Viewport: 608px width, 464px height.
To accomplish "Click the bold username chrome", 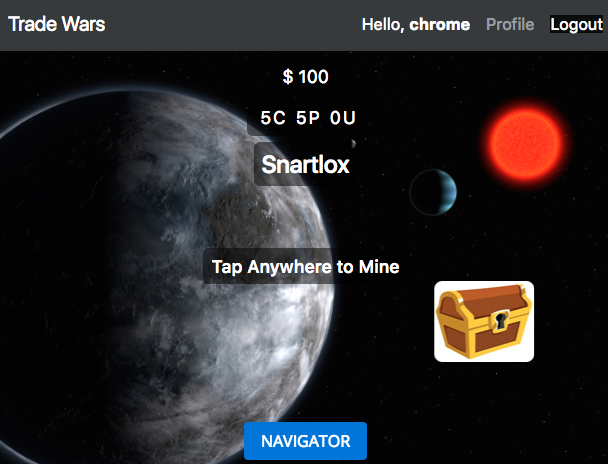I will [x=440, y=24].
